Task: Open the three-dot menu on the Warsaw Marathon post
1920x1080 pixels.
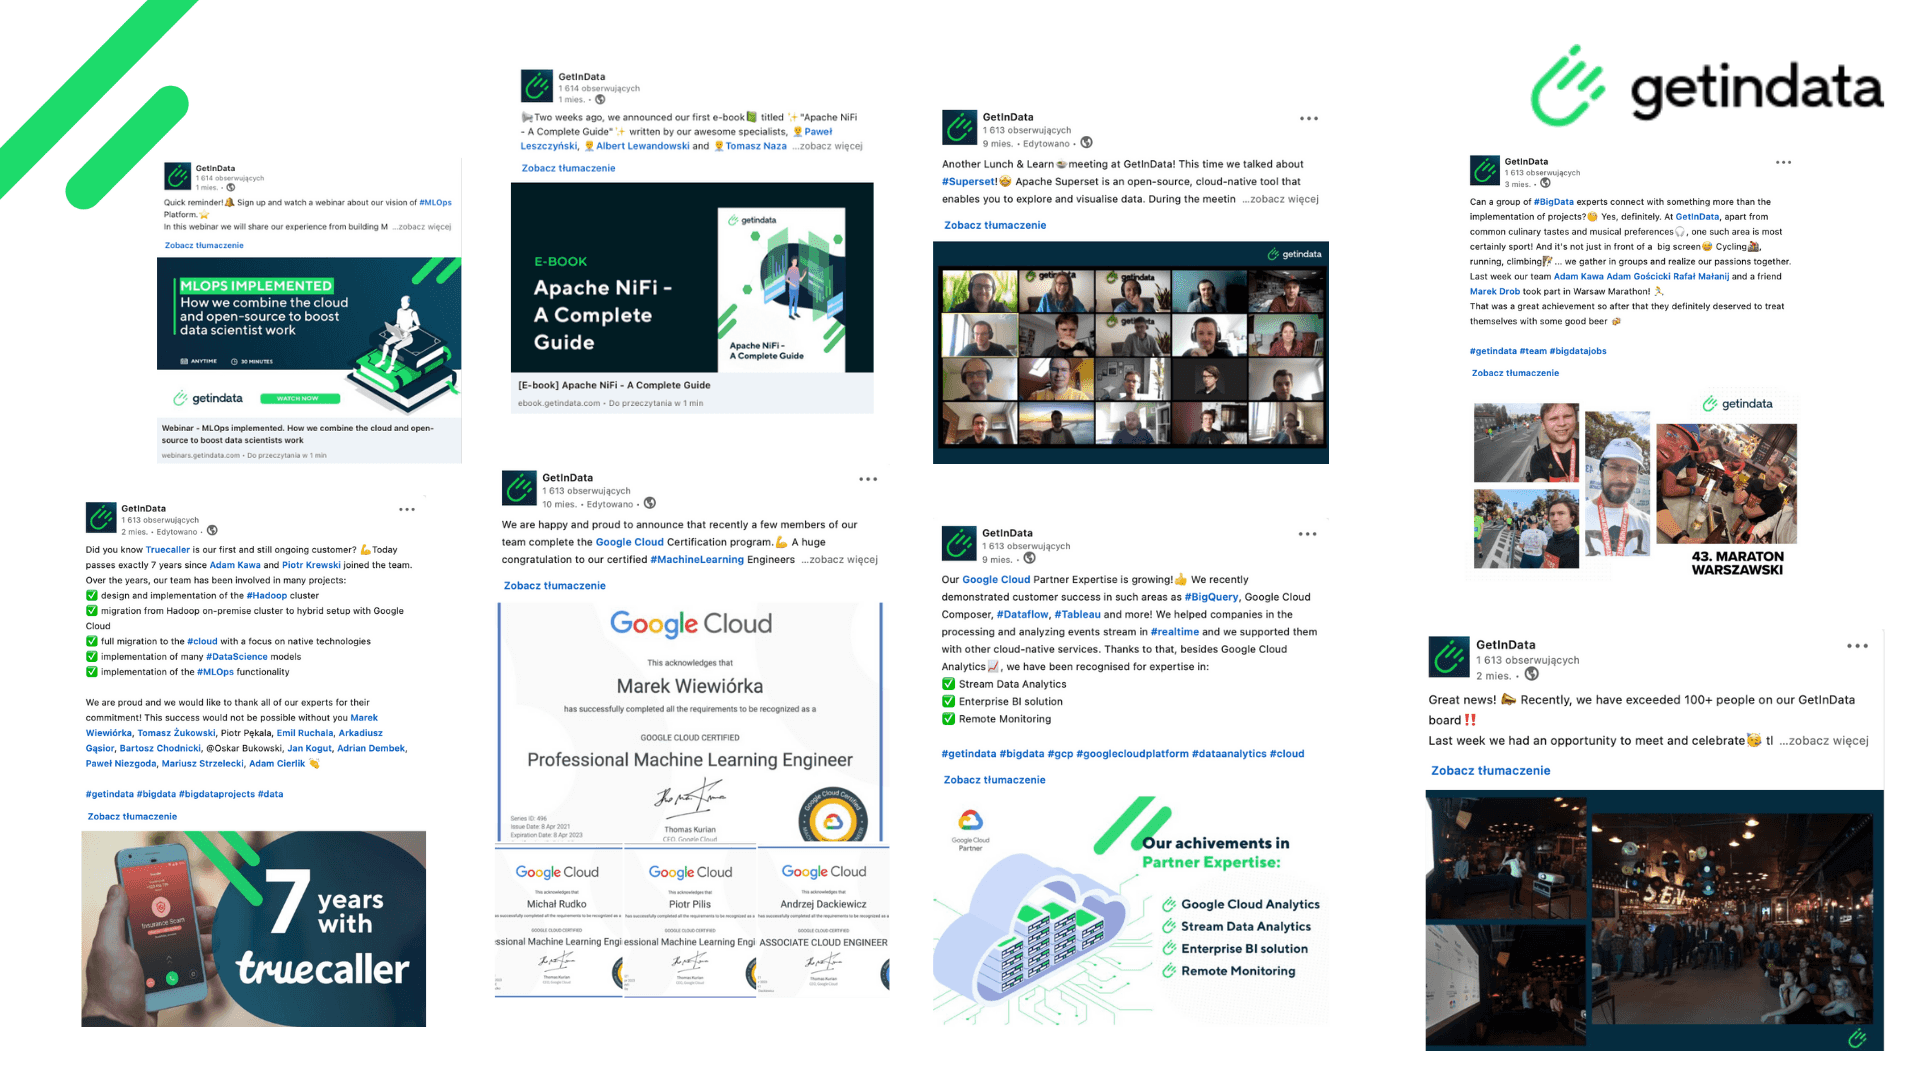Action: [1783, 162]
